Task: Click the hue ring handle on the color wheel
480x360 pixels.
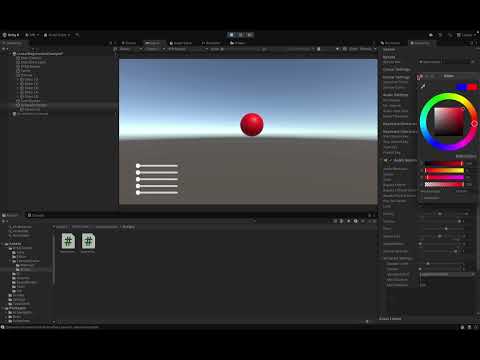Action: coord(474,124)
